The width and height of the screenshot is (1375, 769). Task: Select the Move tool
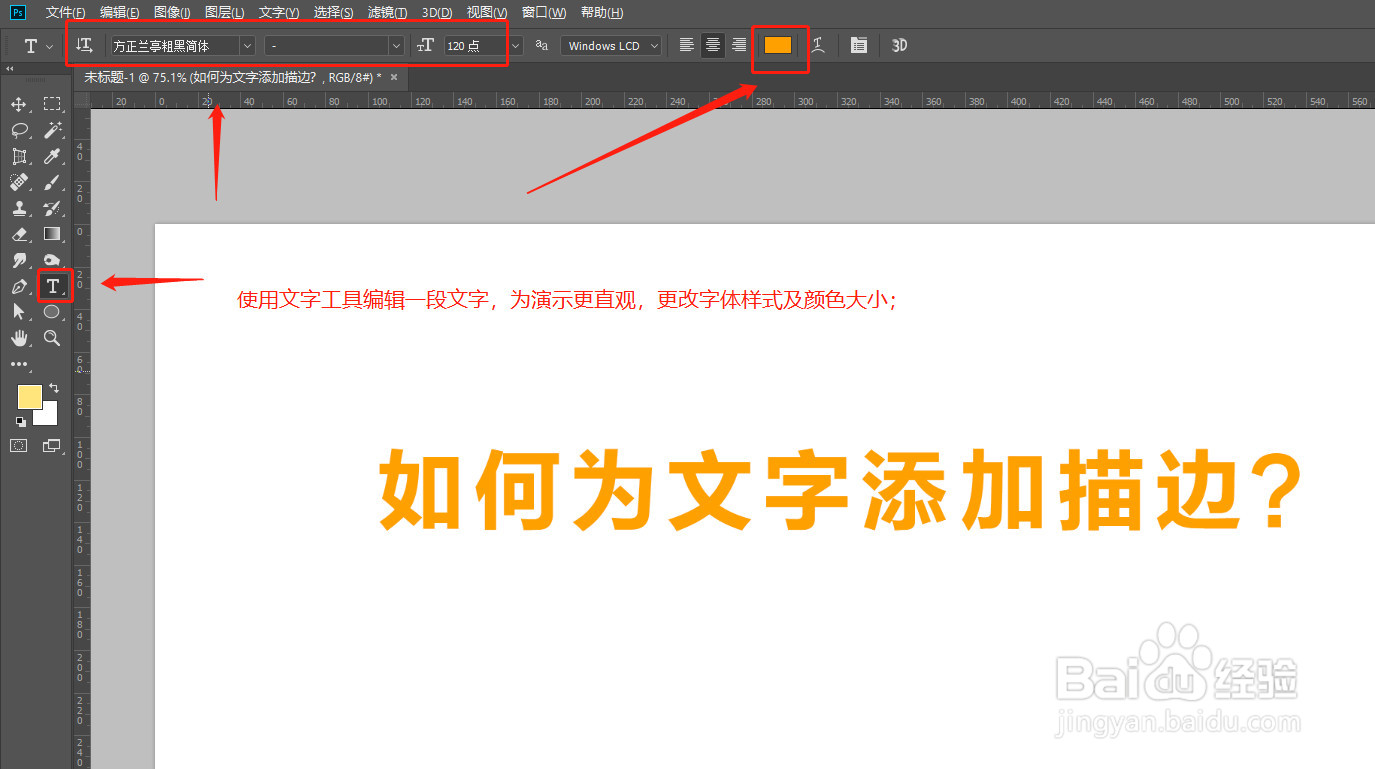pos(20,103)
